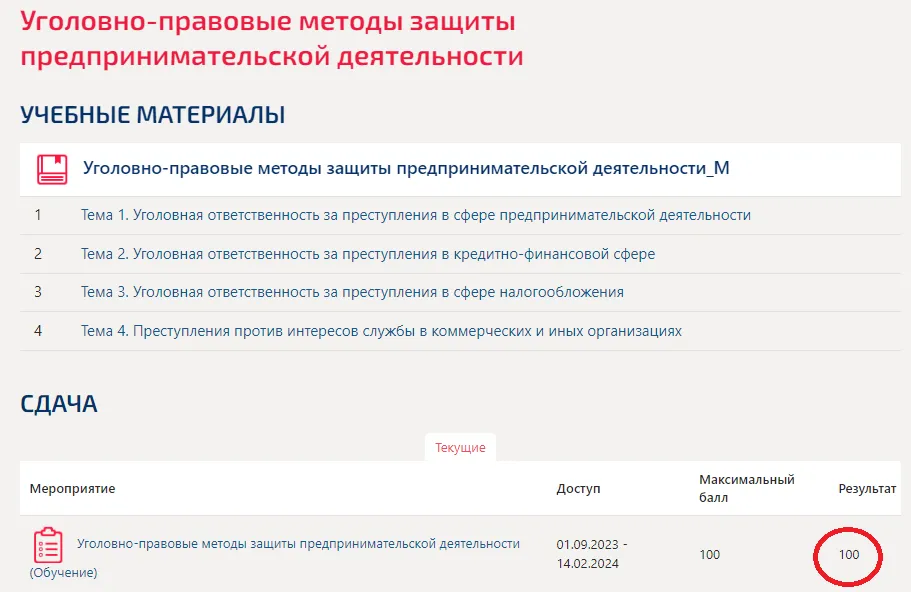Viewport: 911px width, 592px height.
Task: Click the УЧЕБНЫЕ МАТЕРИАЛЫ section heading
Action: pos(153,115)
